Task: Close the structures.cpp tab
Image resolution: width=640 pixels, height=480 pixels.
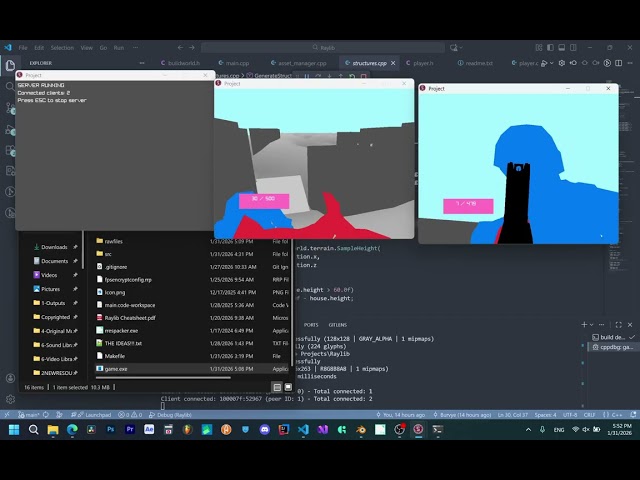Action: (393, 63)
